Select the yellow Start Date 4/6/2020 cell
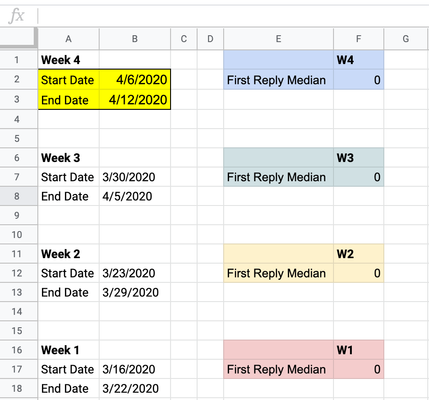 point(135,80)
